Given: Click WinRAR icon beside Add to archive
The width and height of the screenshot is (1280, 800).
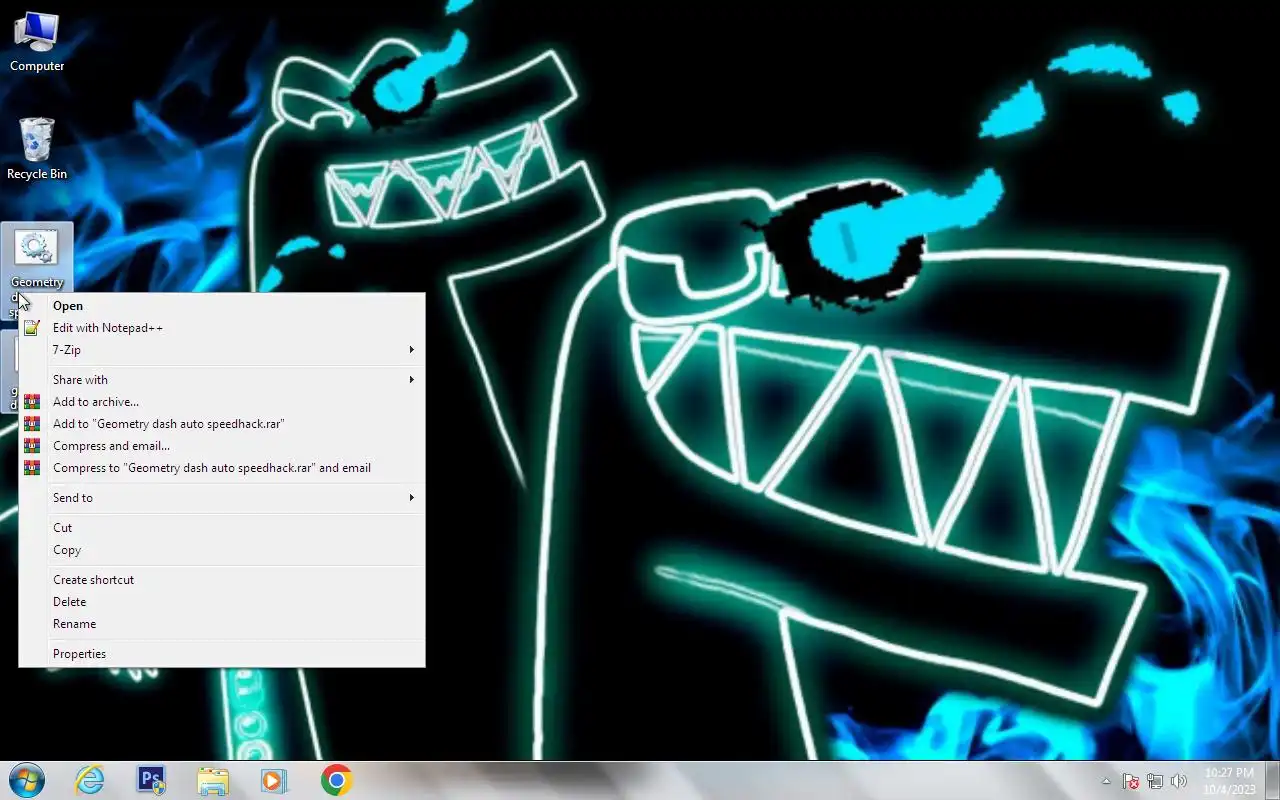Looking at the screenshot, I should coord(32,402).
